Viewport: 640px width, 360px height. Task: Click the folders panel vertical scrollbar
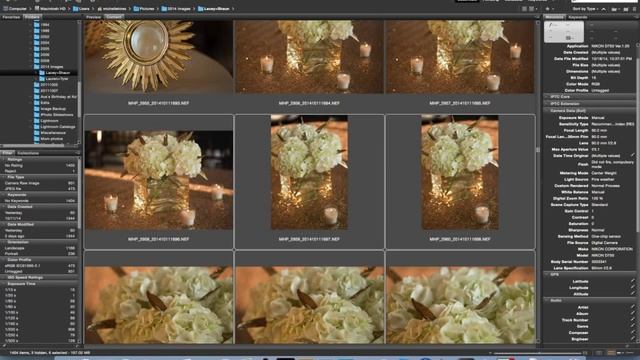[x=79, y=100]
